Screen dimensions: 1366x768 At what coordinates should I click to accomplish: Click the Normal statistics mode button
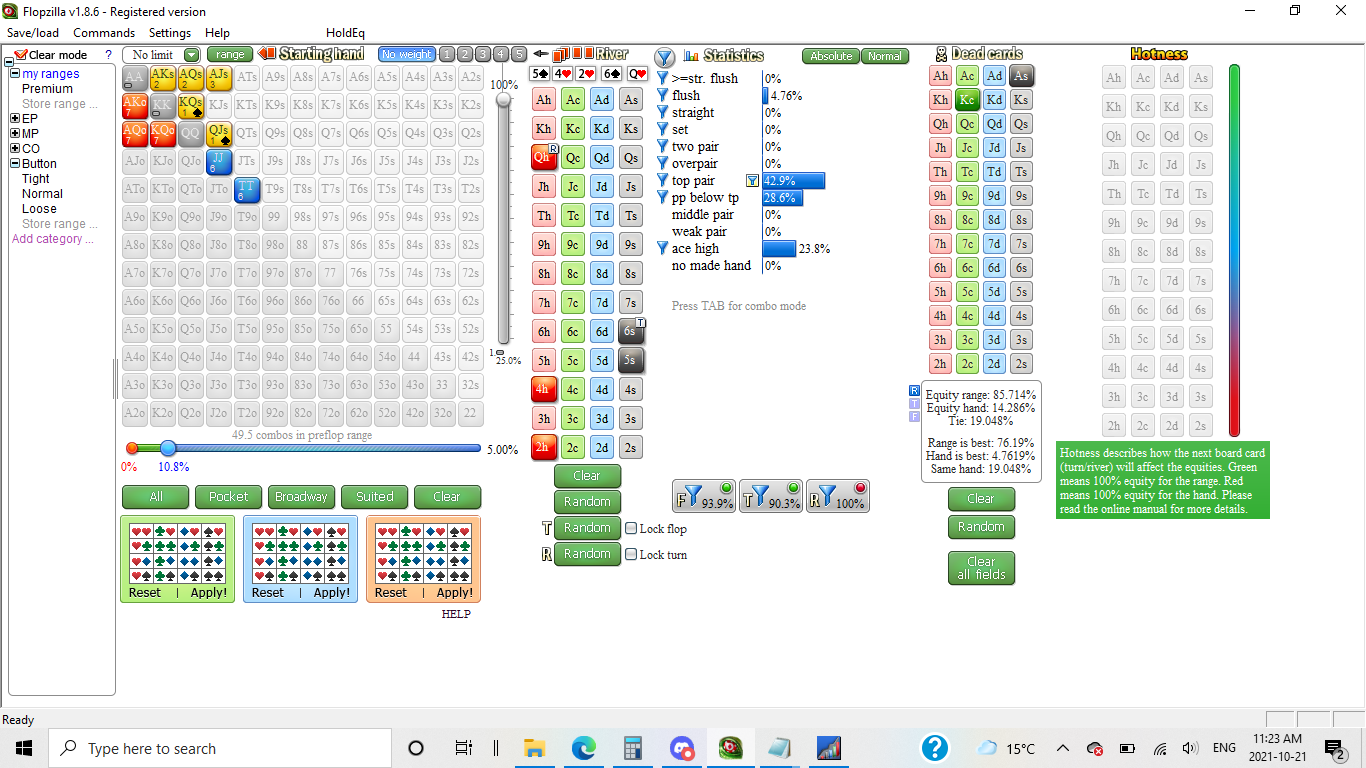pos(885,56)
